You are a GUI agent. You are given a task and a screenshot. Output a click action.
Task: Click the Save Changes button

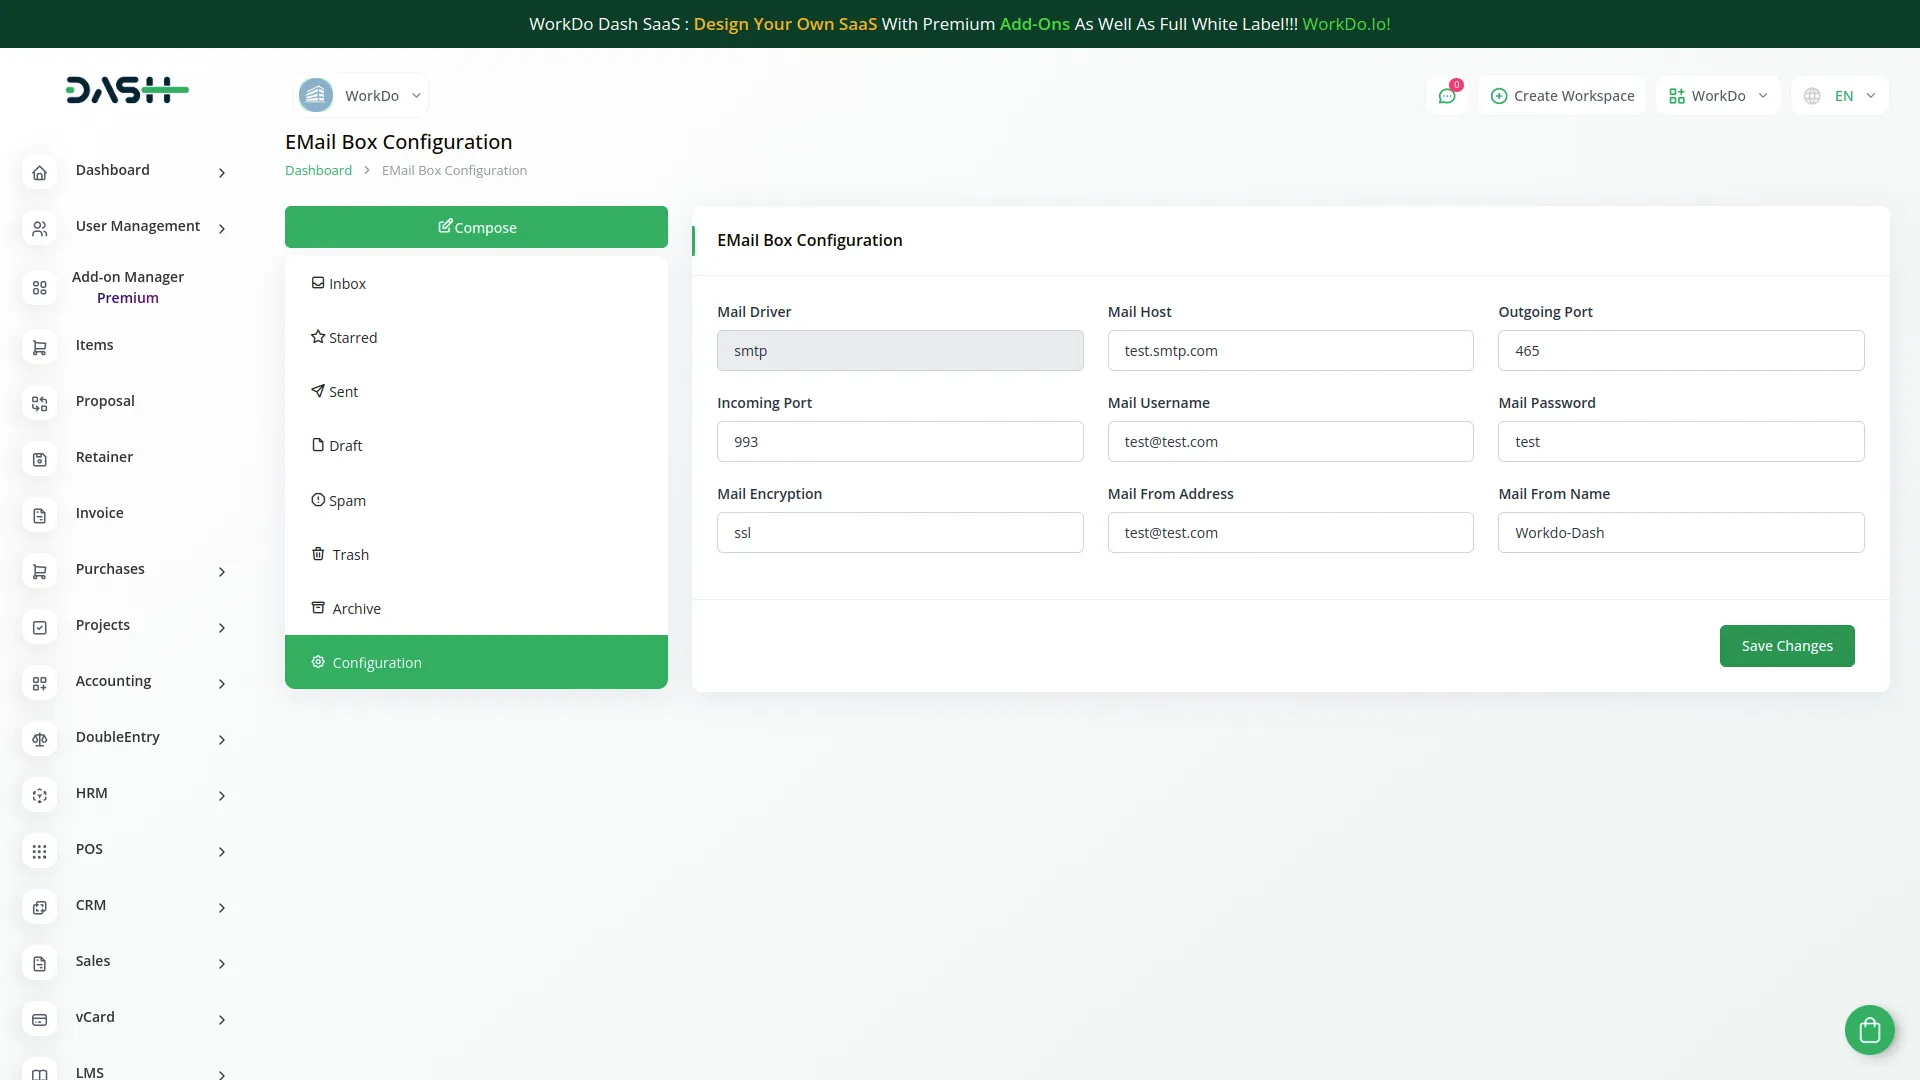1786,645
